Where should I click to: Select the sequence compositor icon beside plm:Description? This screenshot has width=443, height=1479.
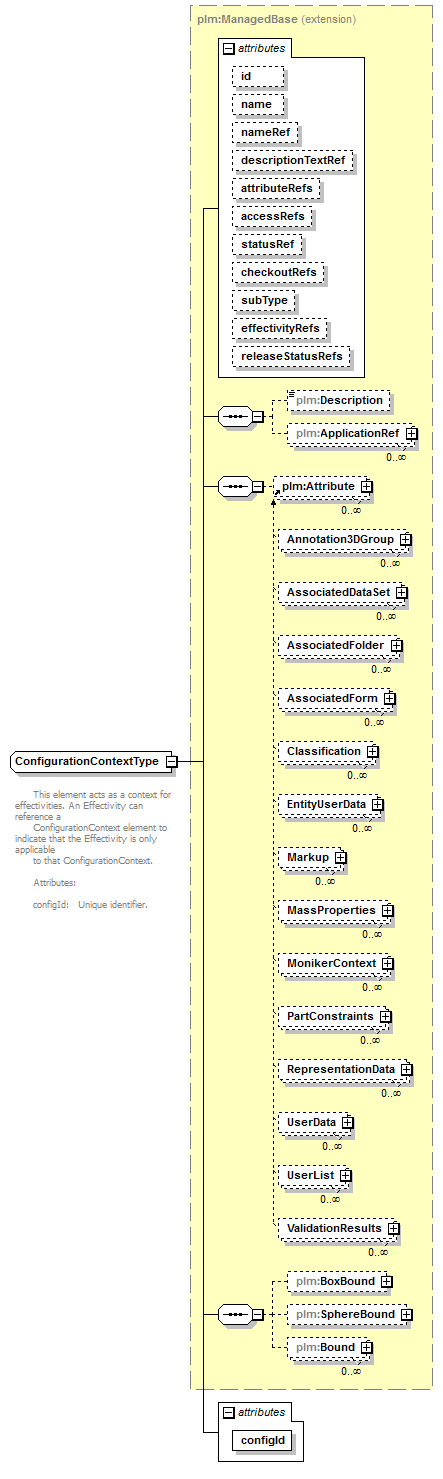click(234, 417)
